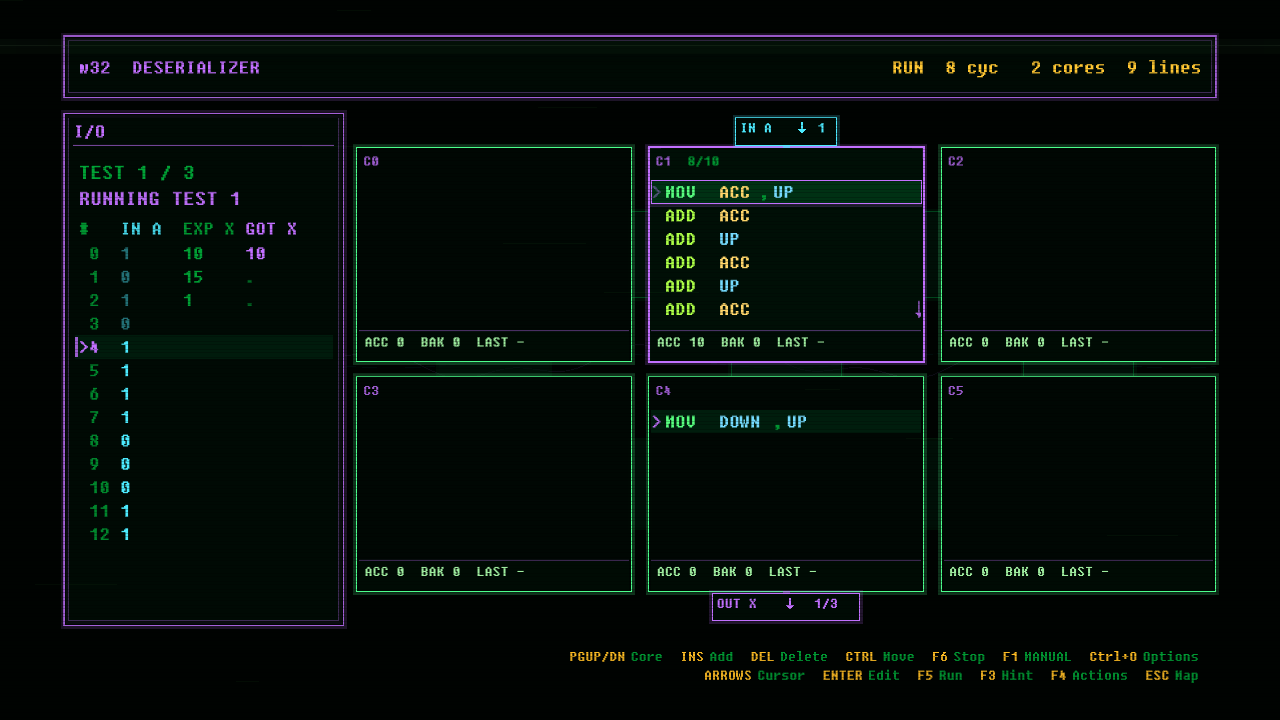This screenshot has height=720, width=1280.
Task: Click the current-row marker at I/O row 4
Action: (82, 347)
